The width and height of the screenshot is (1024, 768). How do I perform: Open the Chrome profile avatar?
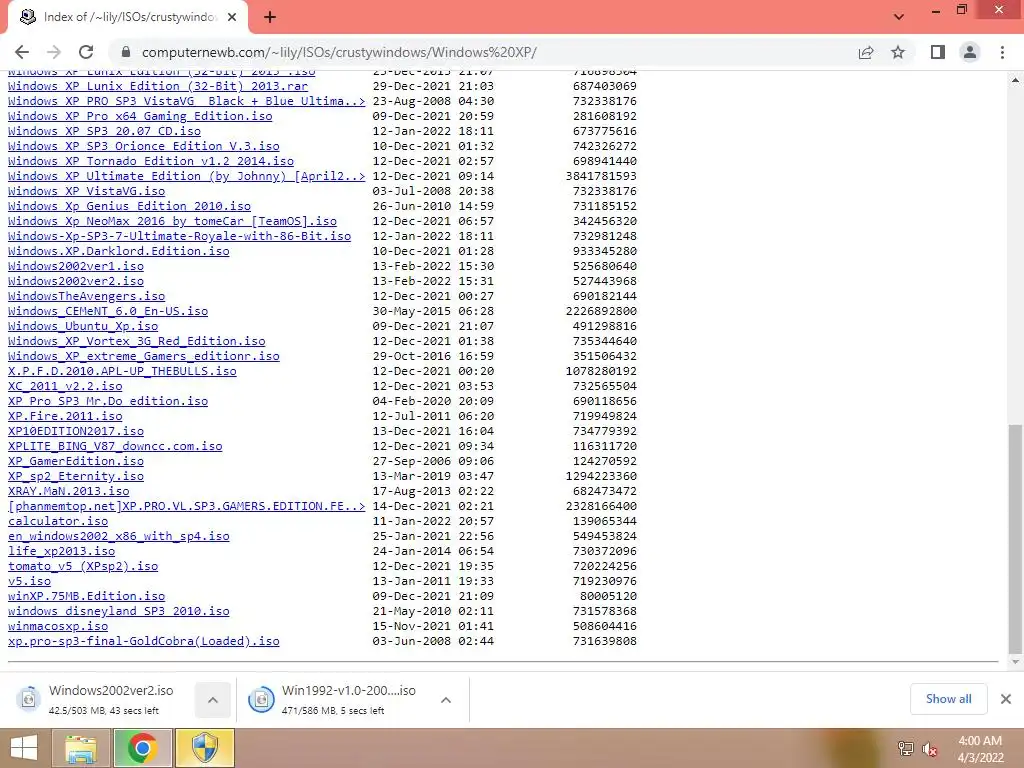970,52
